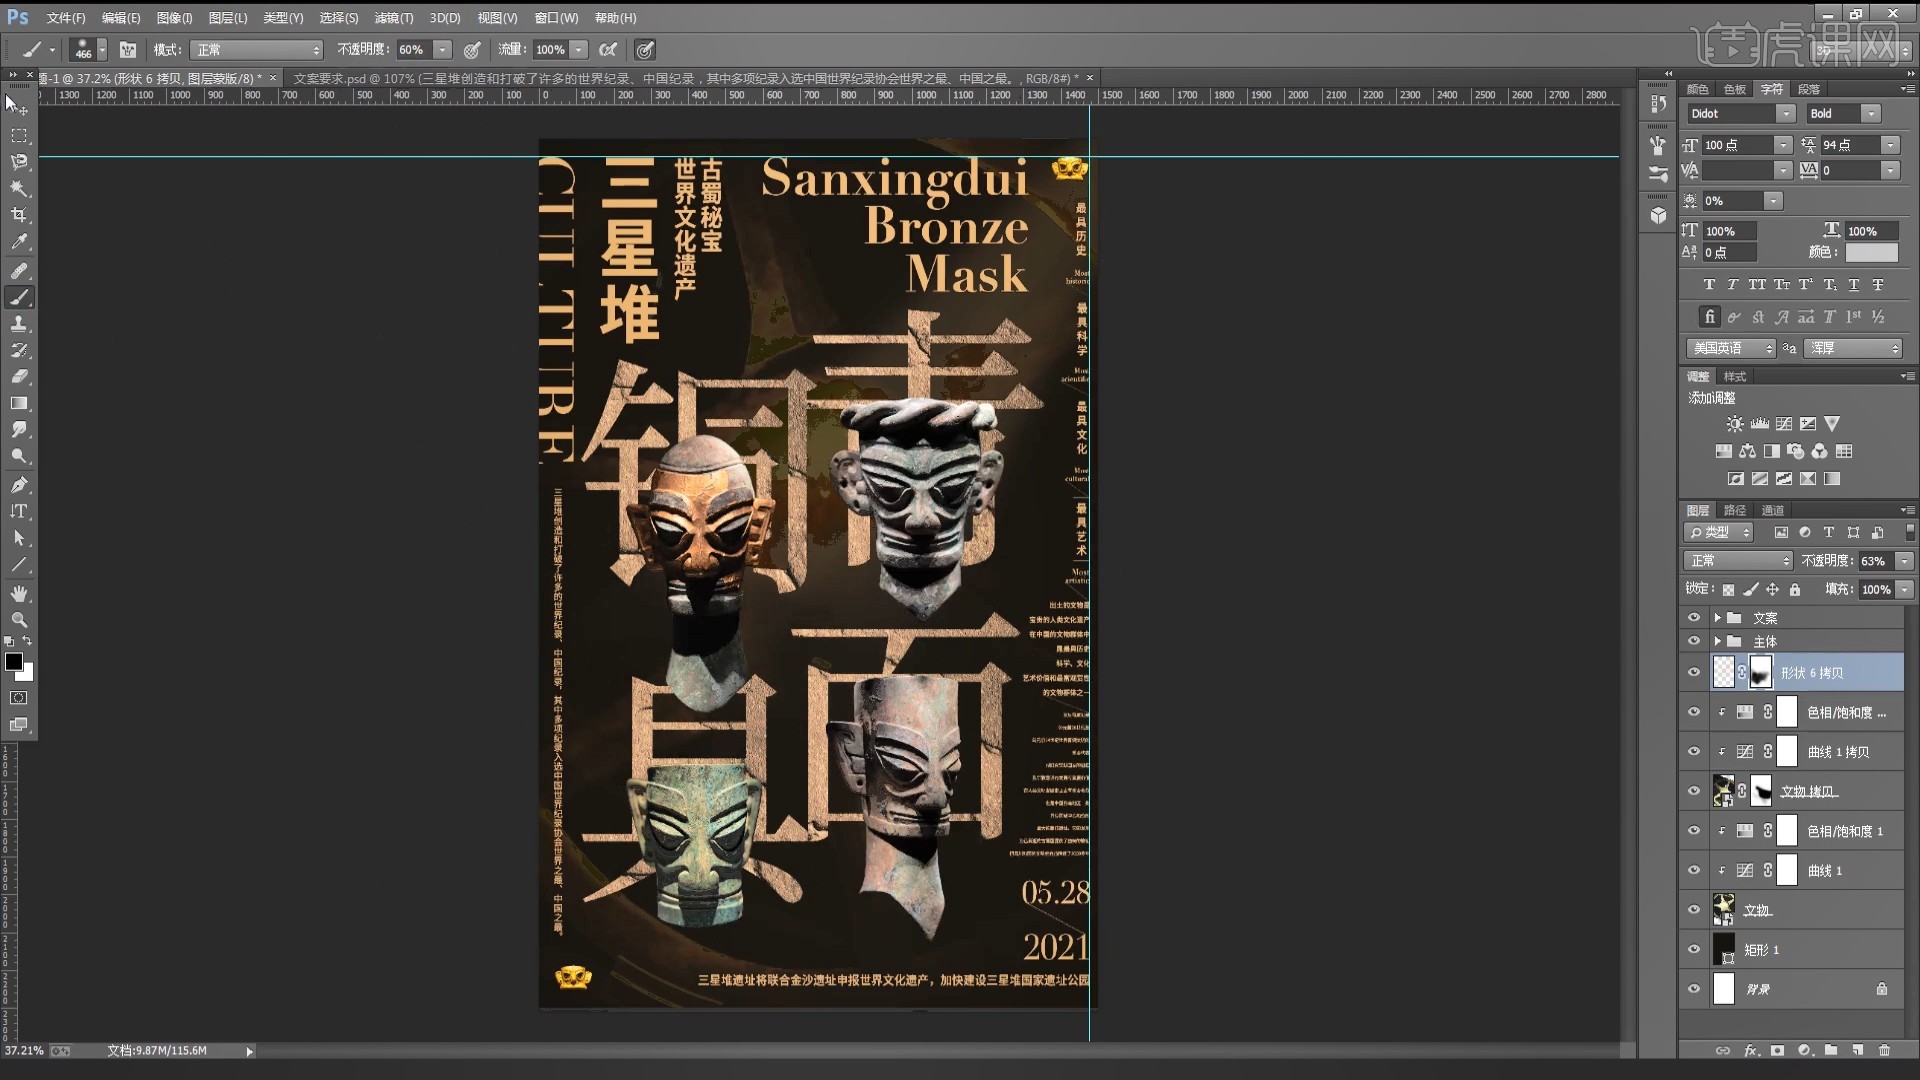
Task: Open the brush panel toggle in options bar
Action: pos(128,49)
